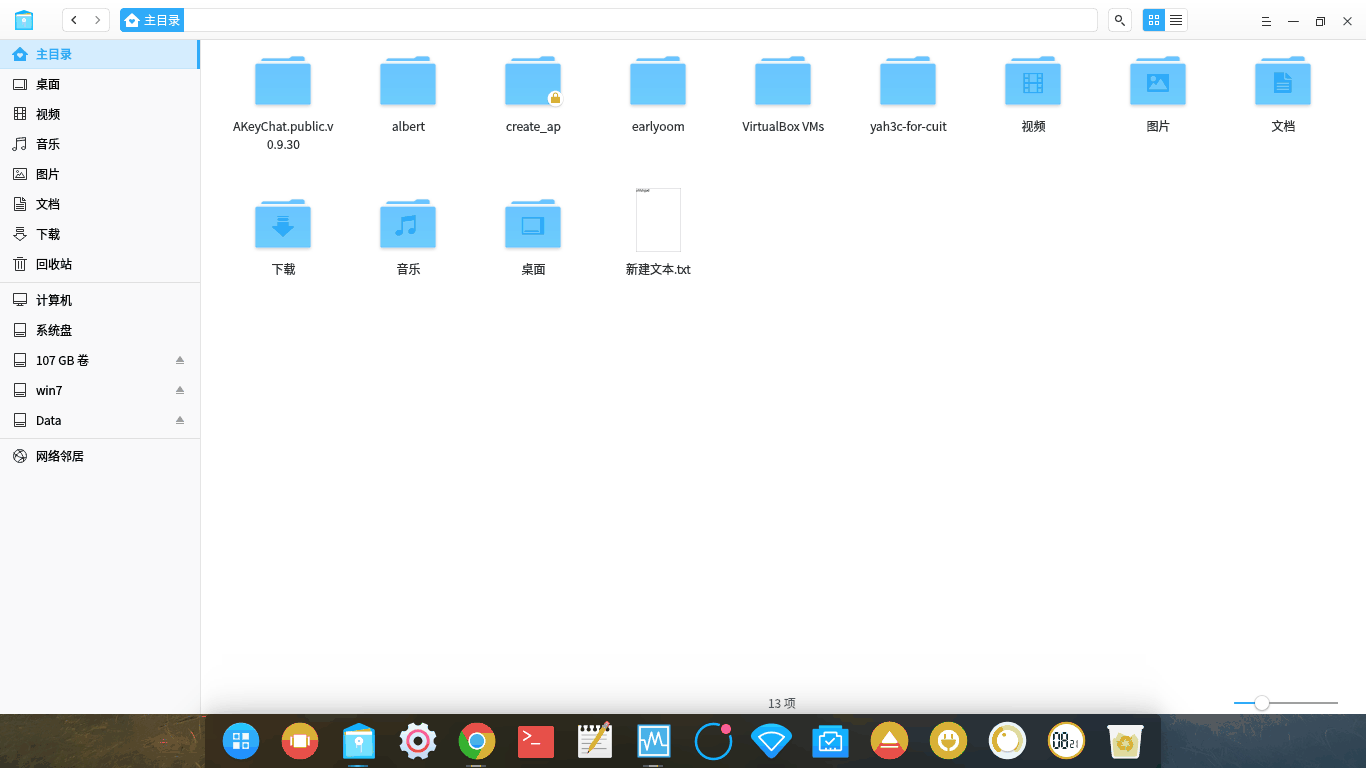Image resolution: width=1366 pixels, height=768 pixels.
Task: Click the digital clock in the dock
Action: [x=1067, y=741]
